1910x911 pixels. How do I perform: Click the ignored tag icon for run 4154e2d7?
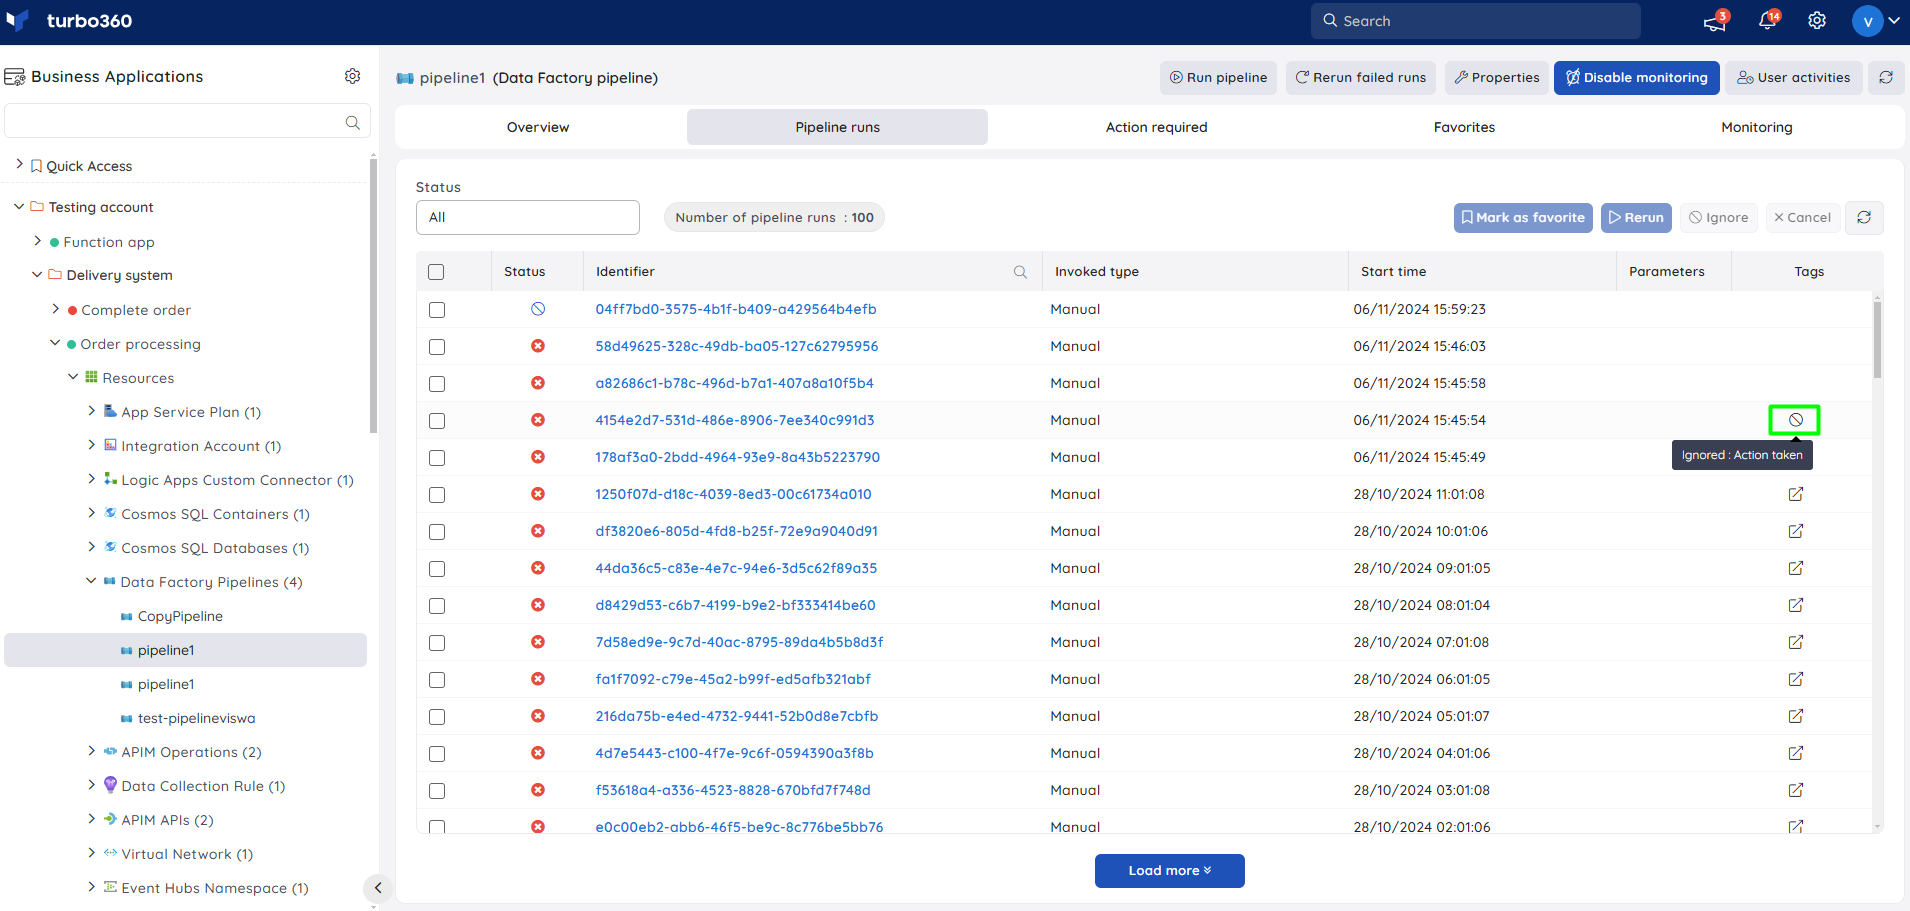[x=1795, y=420]
